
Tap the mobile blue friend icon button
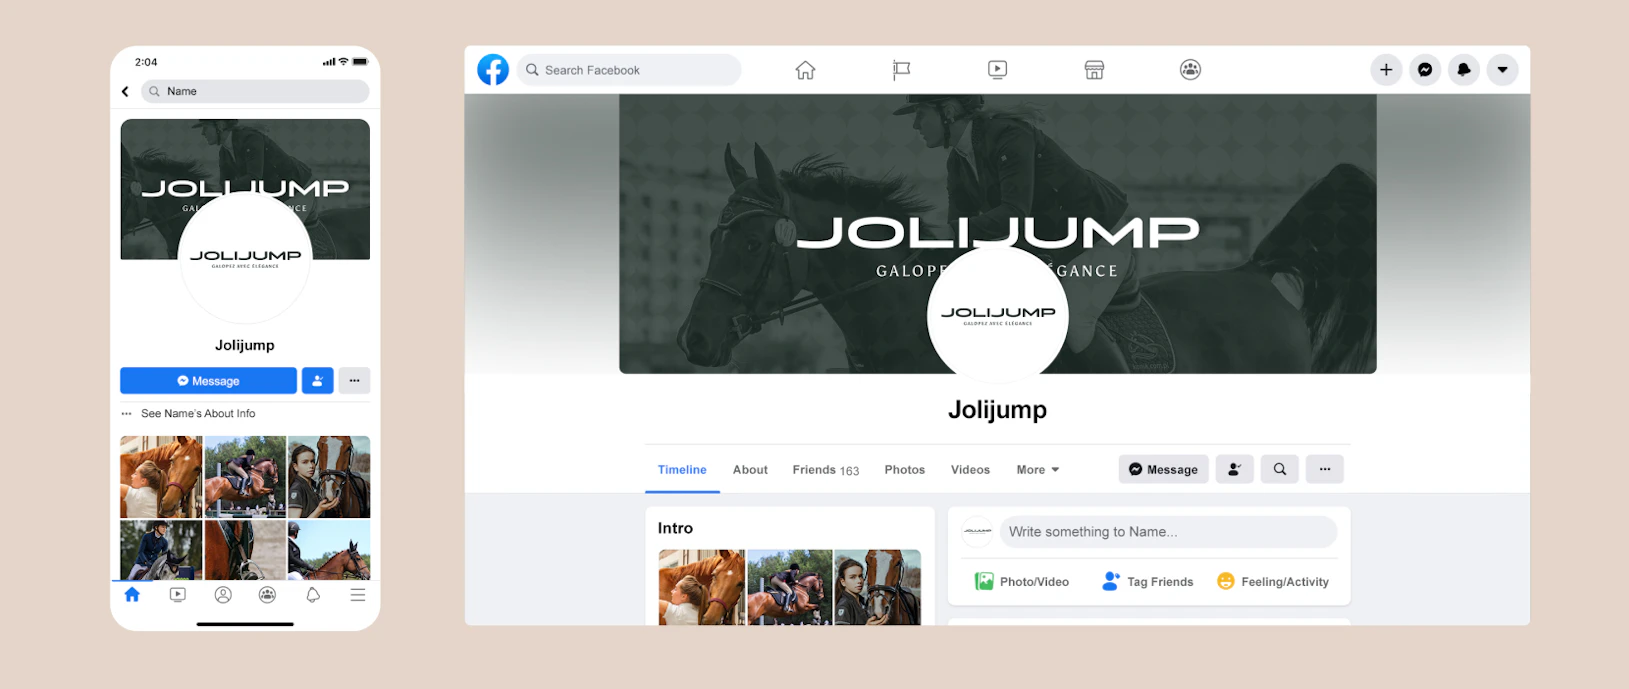[317, 381]
